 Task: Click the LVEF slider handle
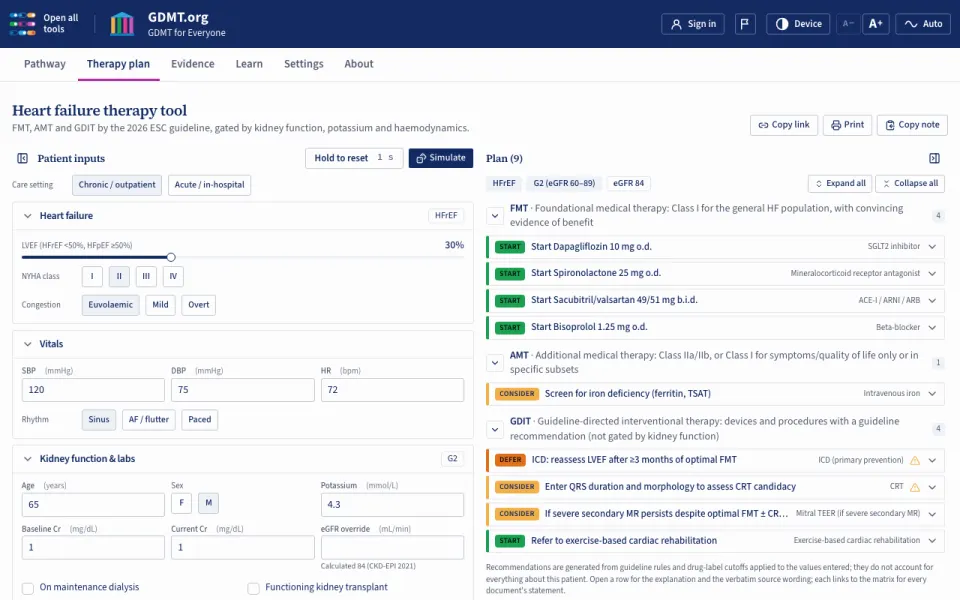tap(171, 257)
